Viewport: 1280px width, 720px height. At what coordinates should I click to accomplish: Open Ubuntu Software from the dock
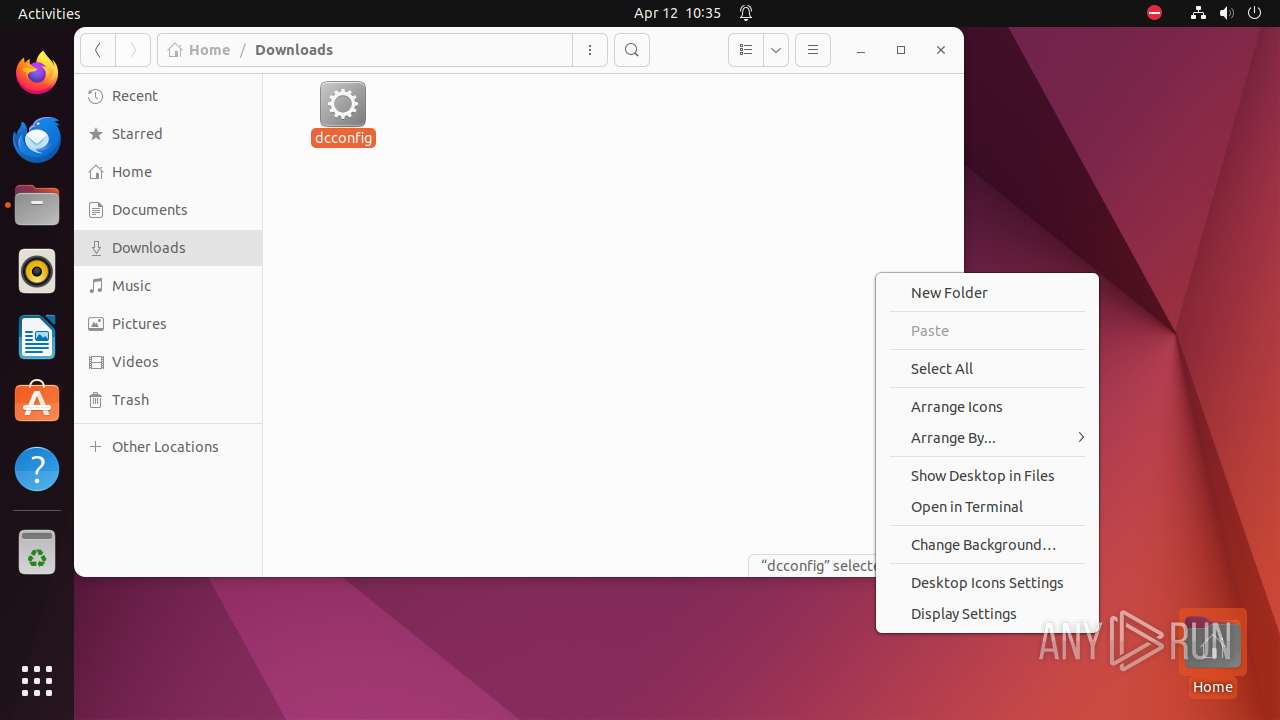coord(37,403)
